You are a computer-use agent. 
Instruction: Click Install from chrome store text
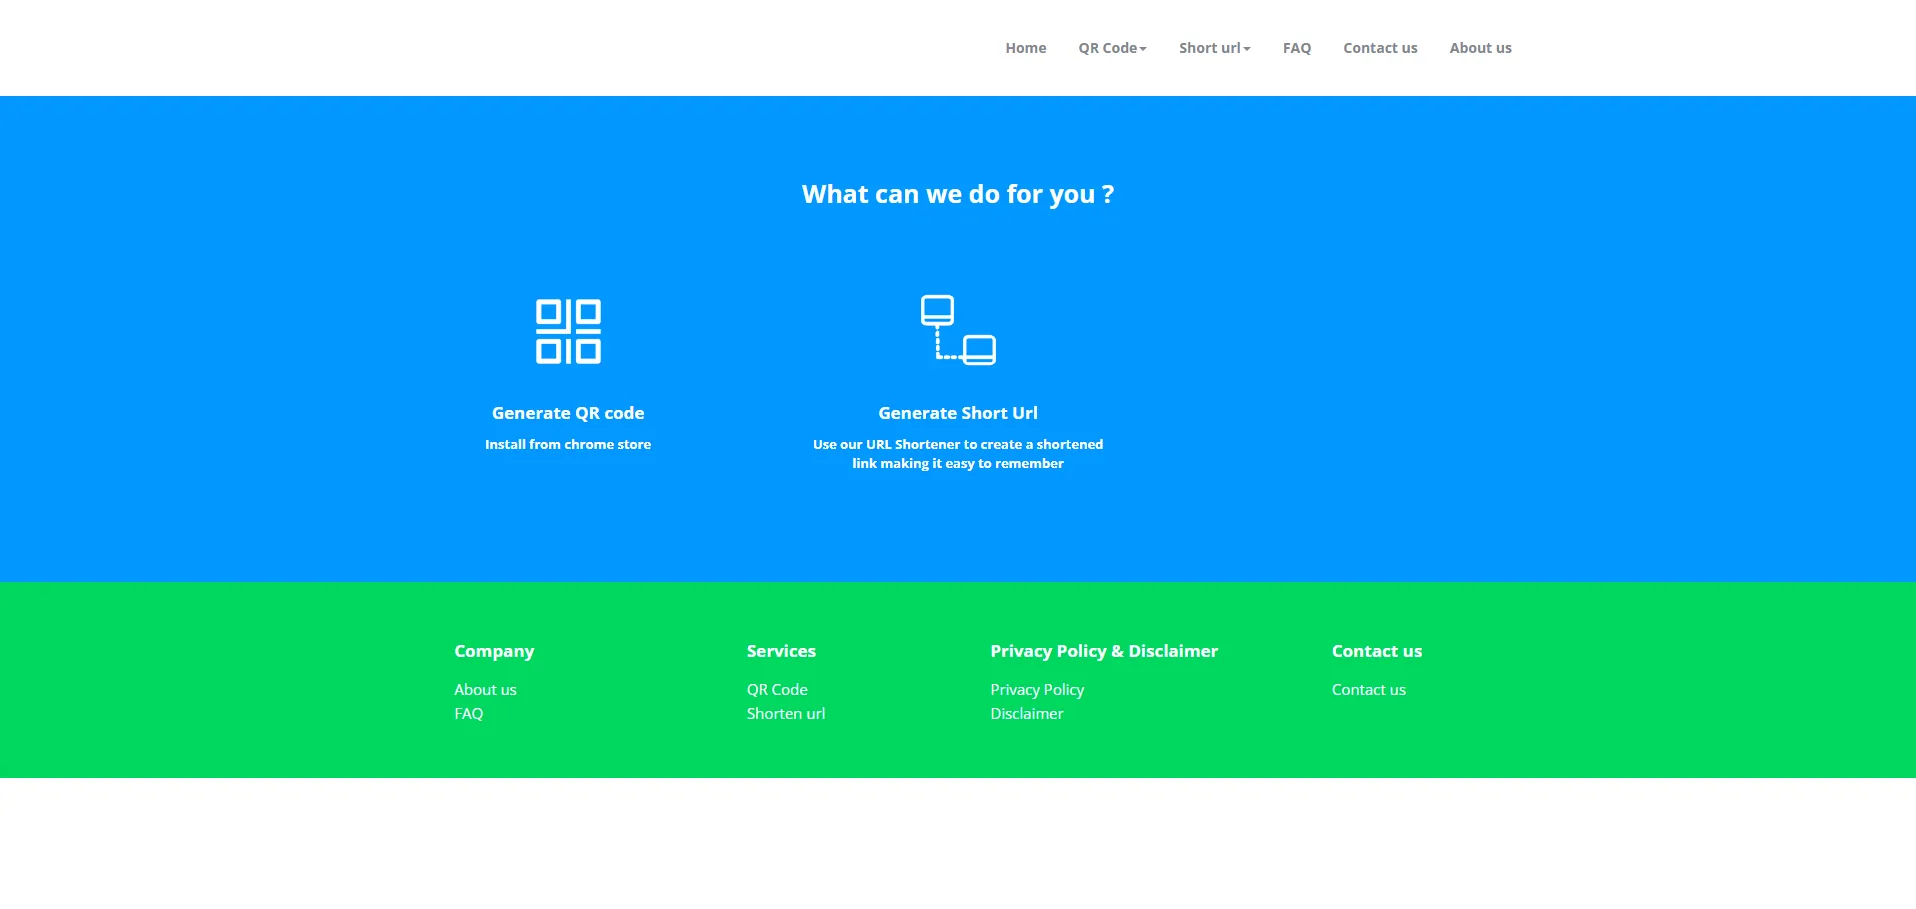coord(567,444)
